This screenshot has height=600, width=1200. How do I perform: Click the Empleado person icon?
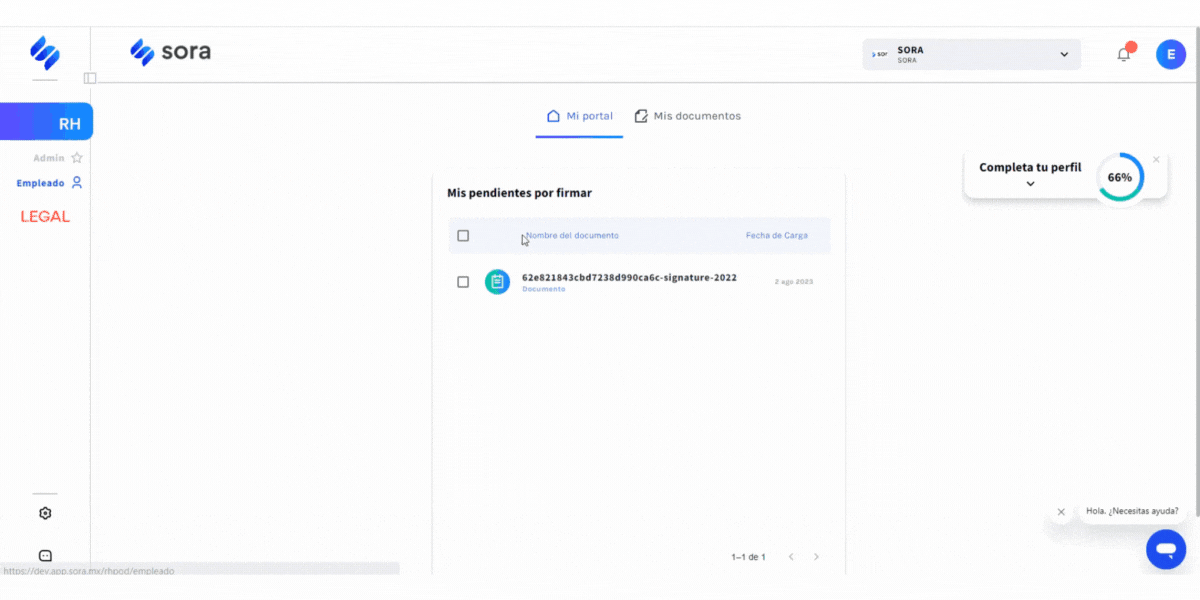click(77, 183)
